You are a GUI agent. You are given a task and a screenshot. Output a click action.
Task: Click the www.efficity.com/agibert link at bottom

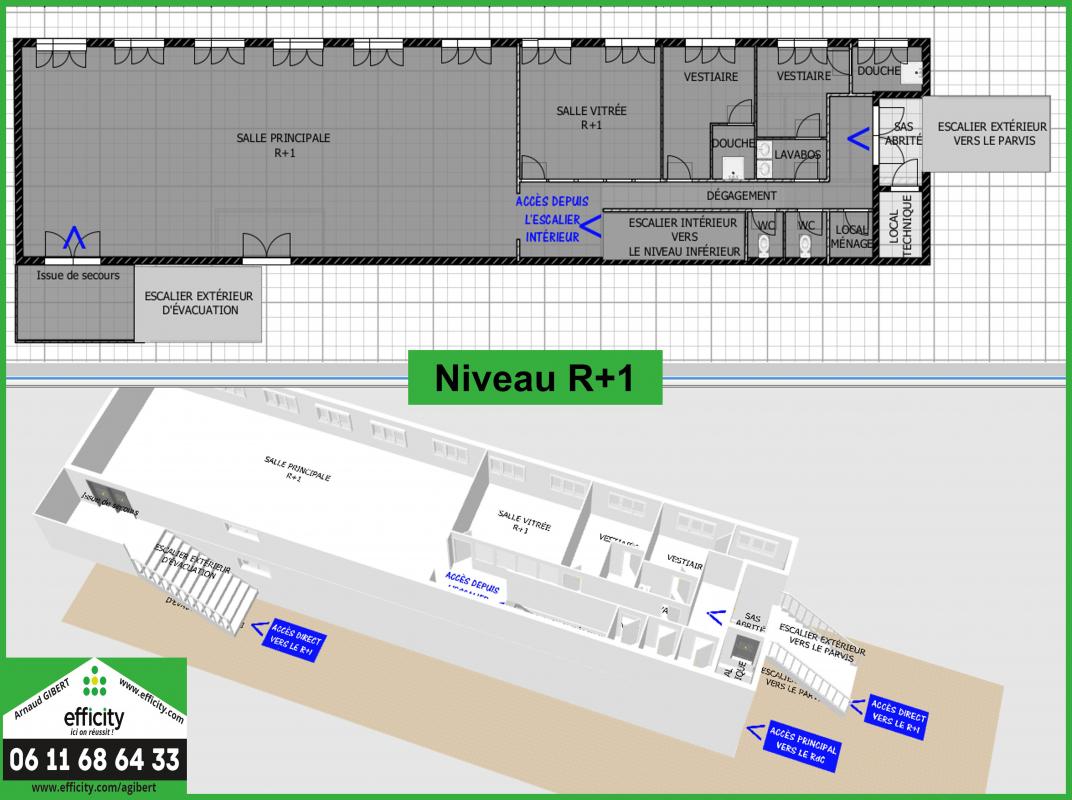click(x=94, y=788)
